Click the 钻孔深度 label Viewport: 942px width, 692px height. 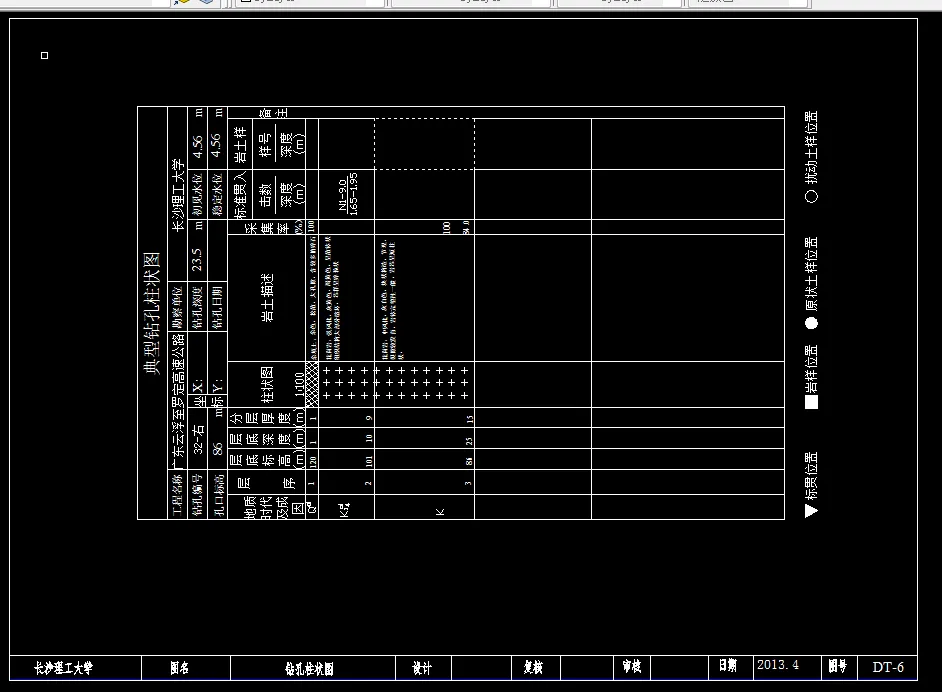197,306
